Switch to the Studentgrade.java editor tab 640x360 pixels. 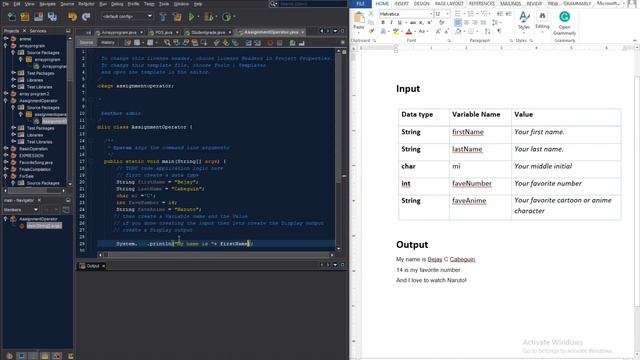click(x=208, y=32)
